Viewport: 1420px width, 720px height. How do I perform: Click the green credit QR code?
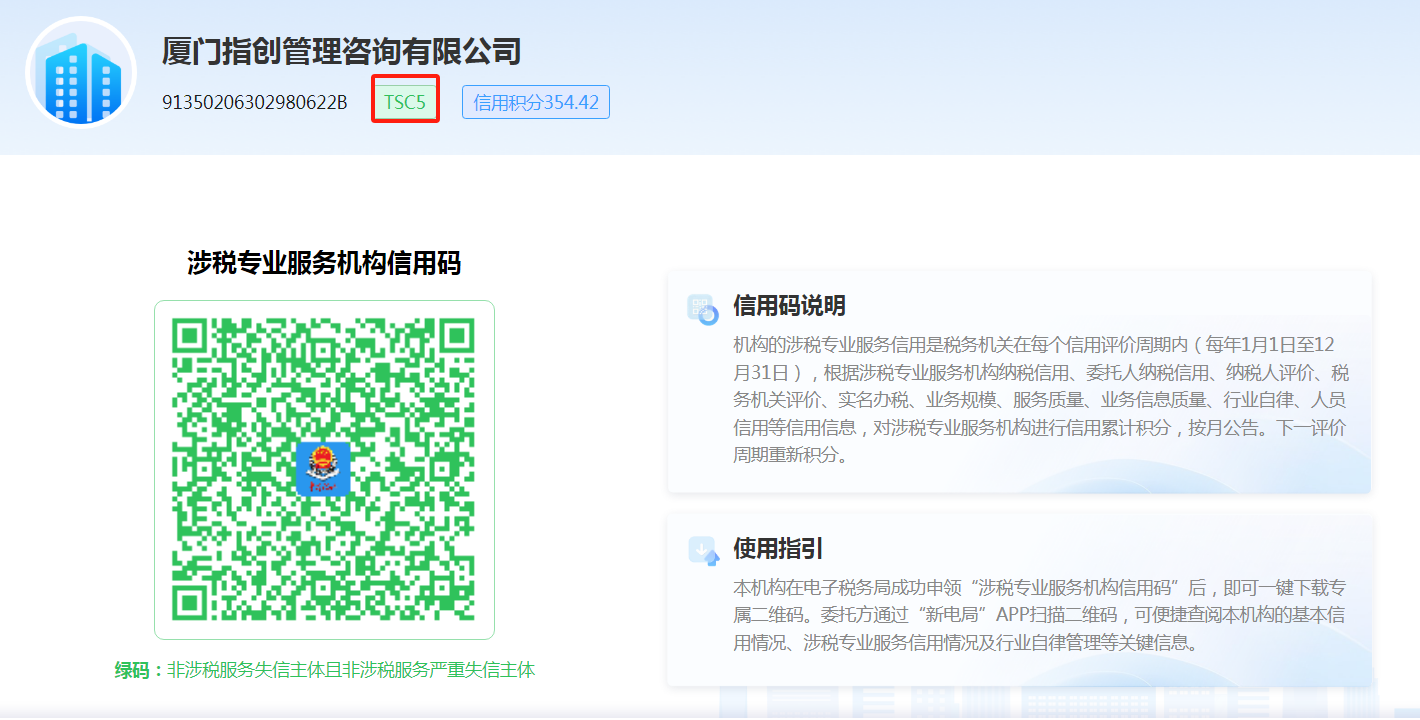coord(324,470)
